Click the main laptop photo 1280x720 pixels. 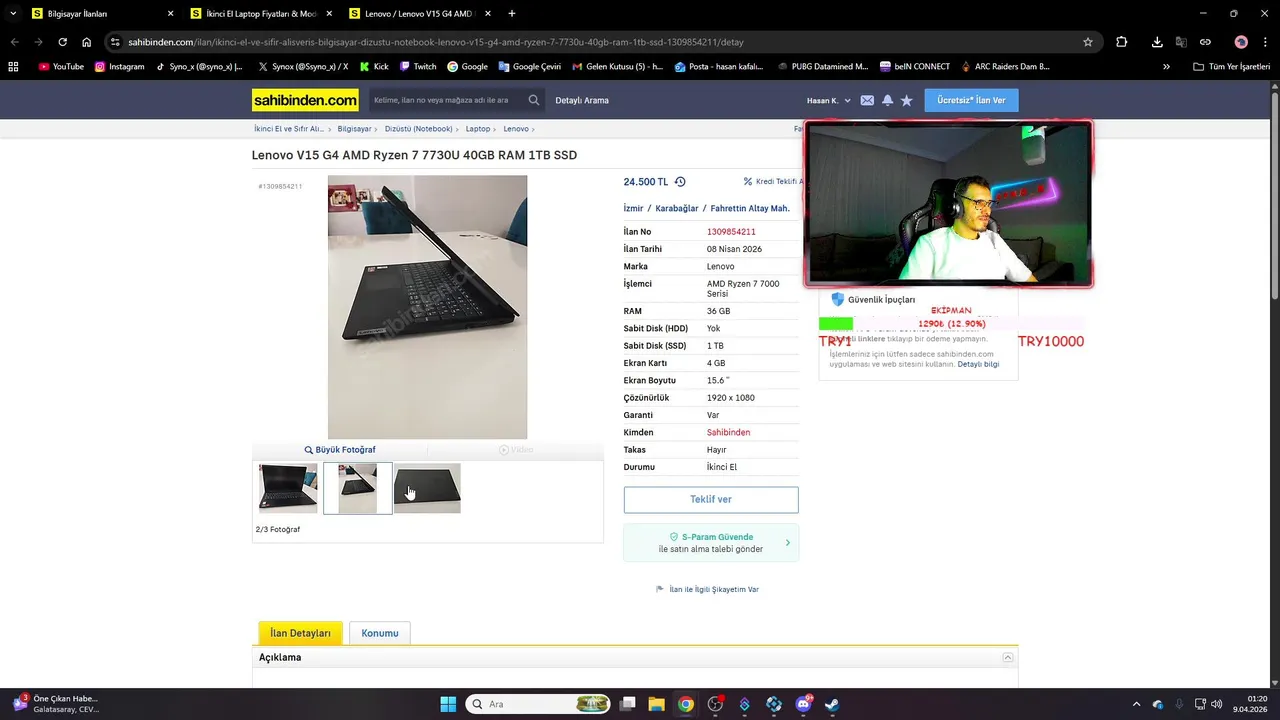(427, 307)
